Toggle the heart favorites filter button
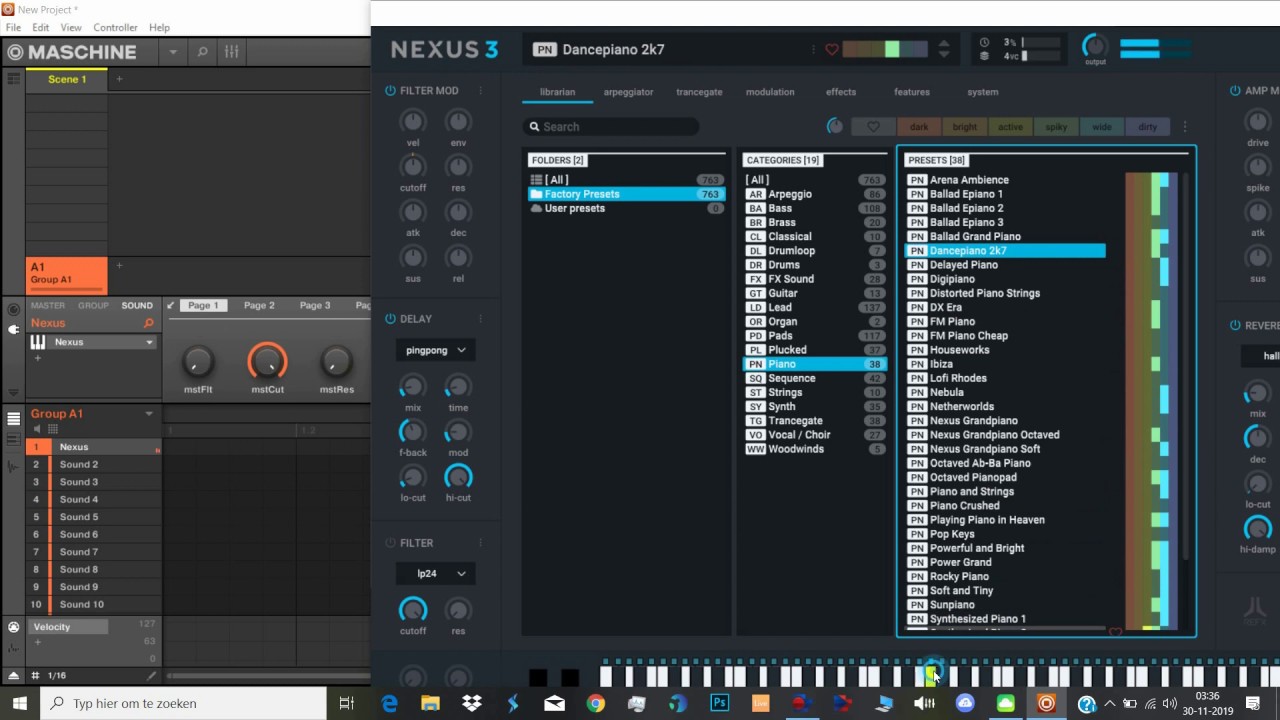The width and height of the screenshot is (1280, 720). [873, 127]
